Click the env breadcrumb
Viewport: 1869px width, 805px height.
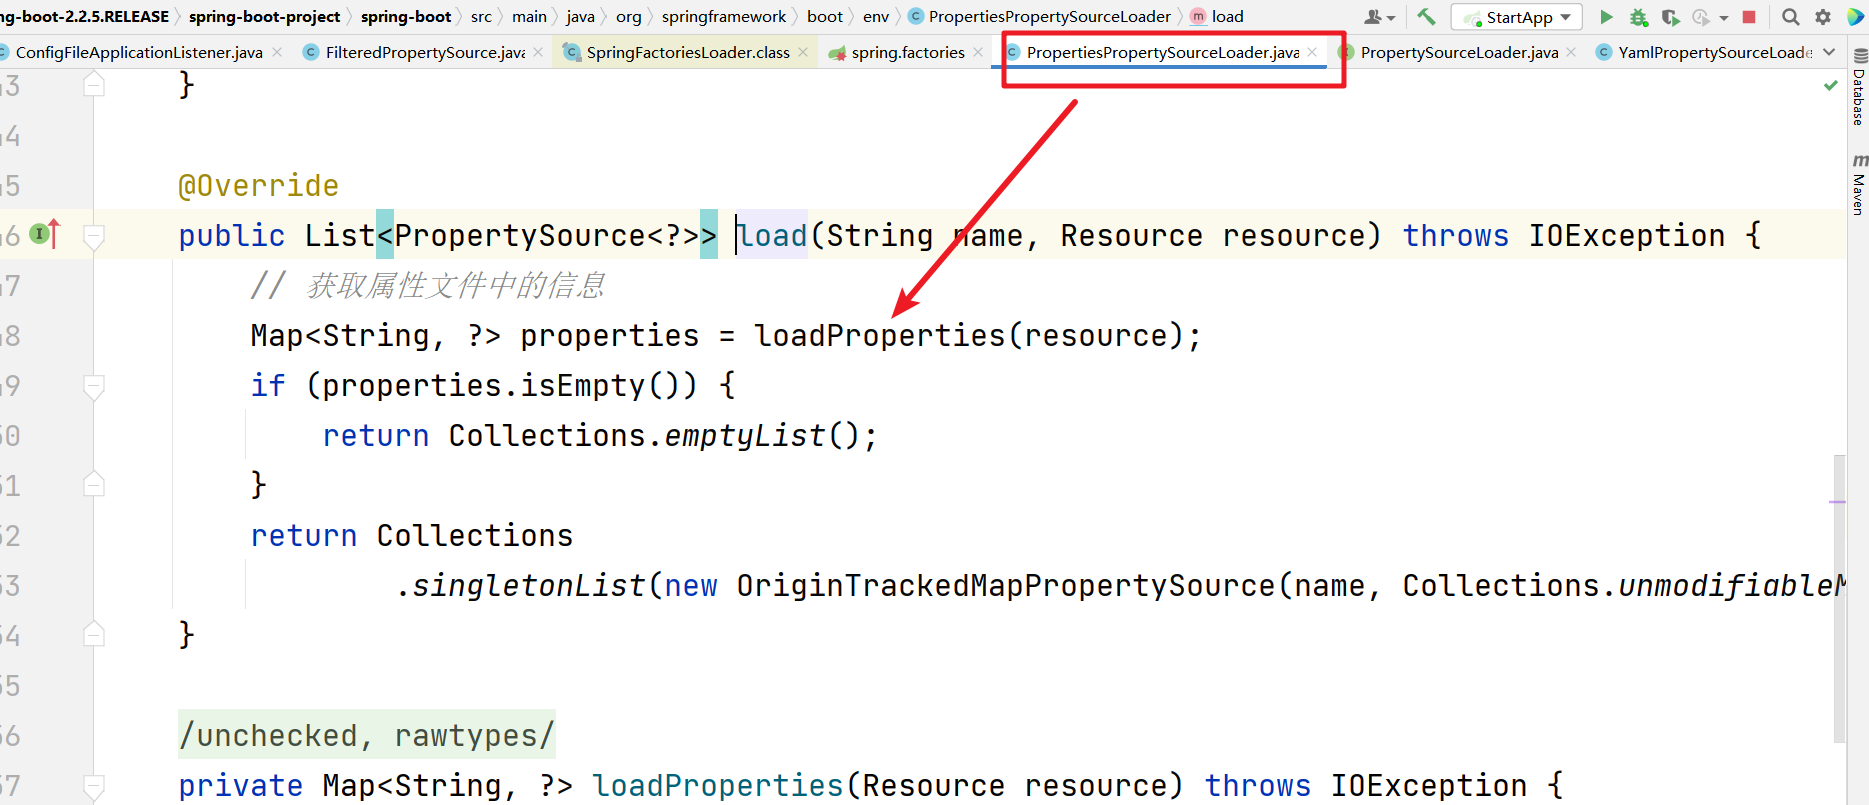876,16
